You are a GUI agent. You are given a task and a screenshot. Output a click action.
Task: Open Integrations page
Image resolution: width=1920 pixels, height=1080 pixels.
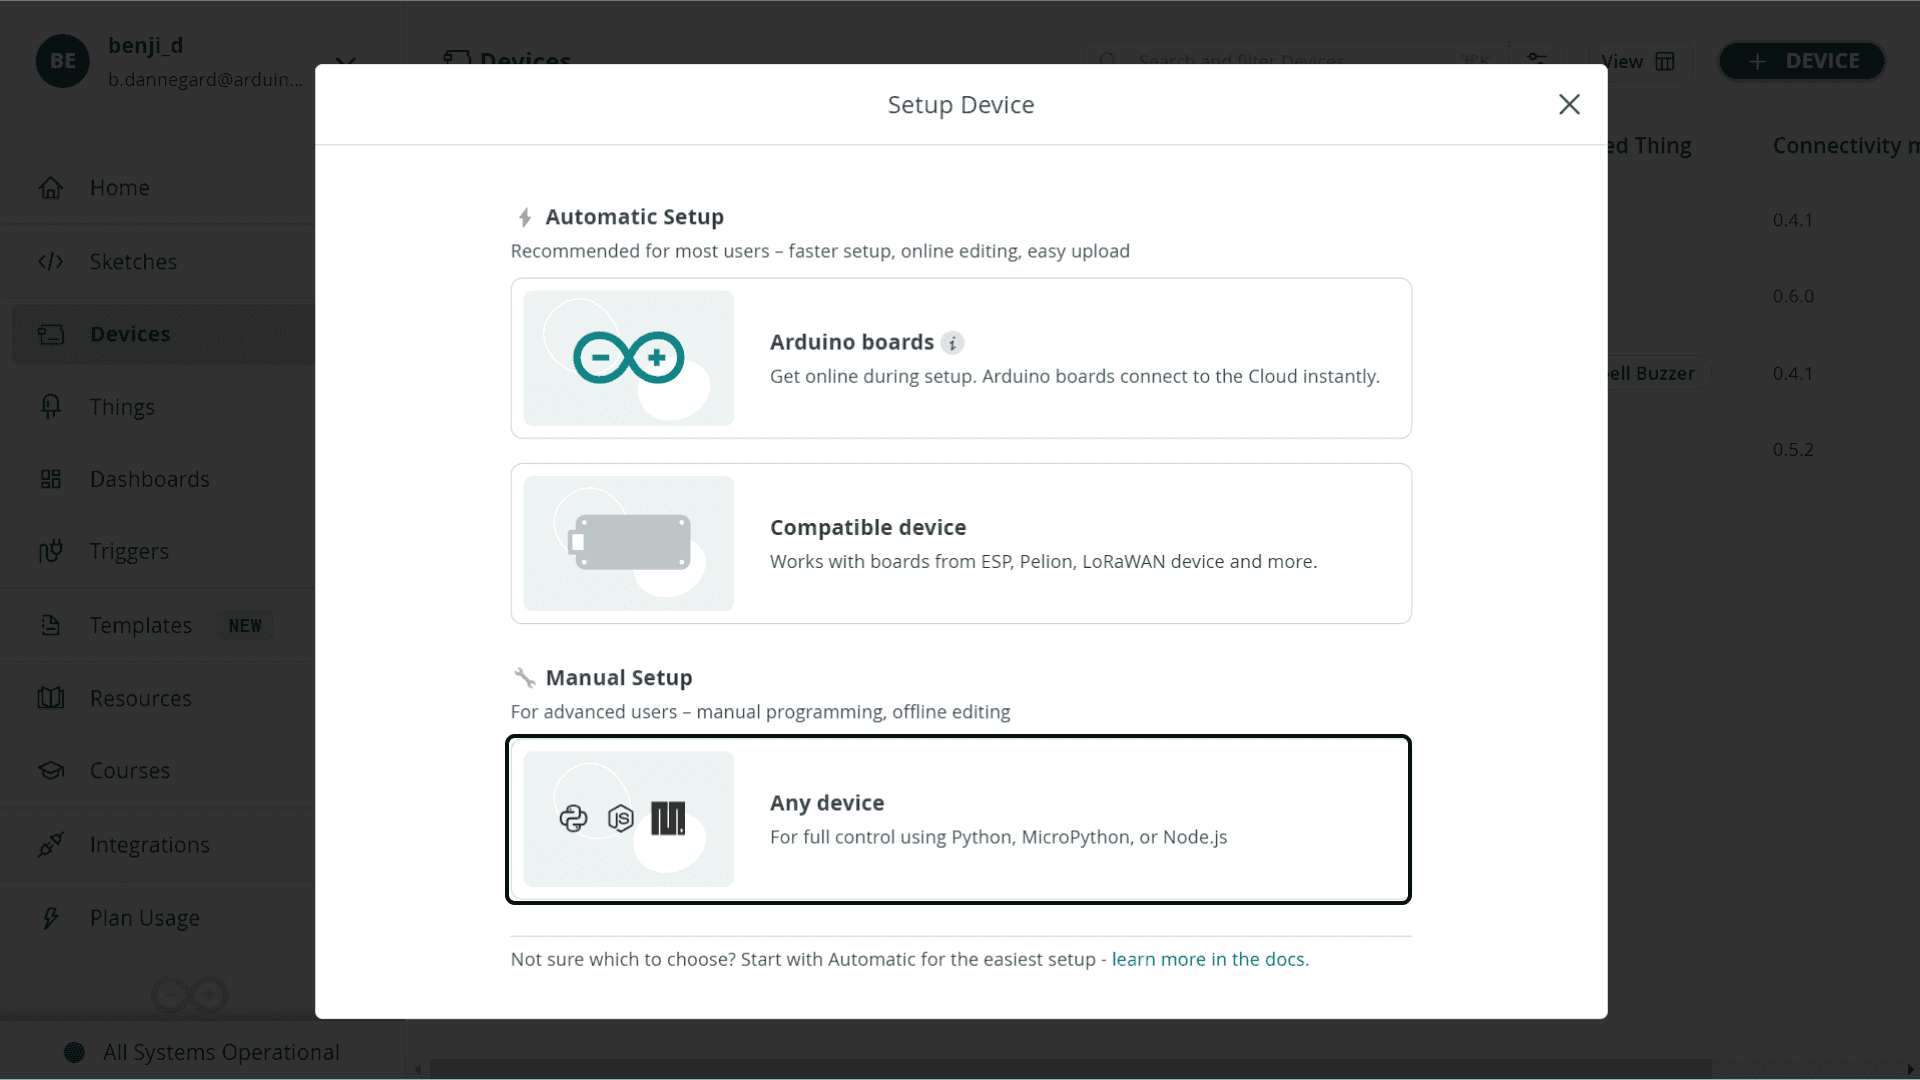pyautogui.click(x=149, y=845)
